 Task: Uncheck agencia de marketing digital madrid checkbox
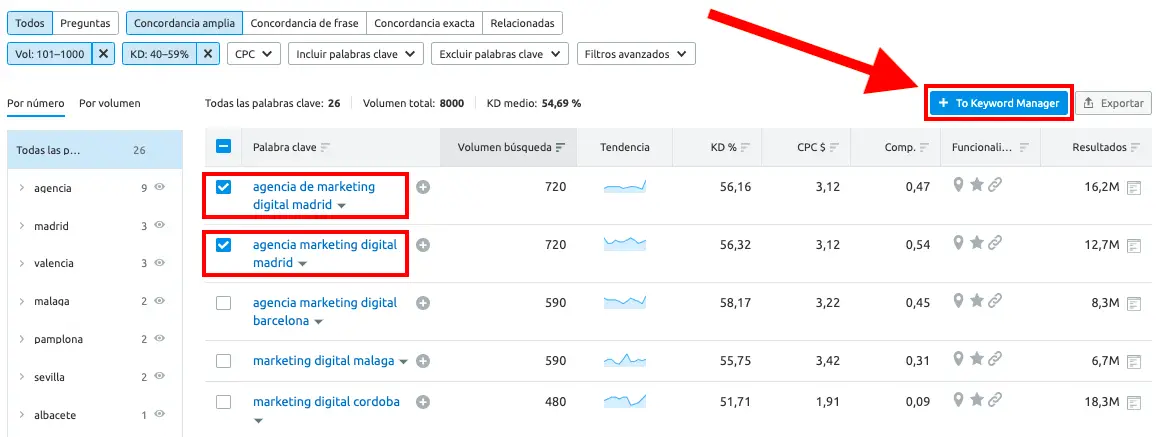224,187
